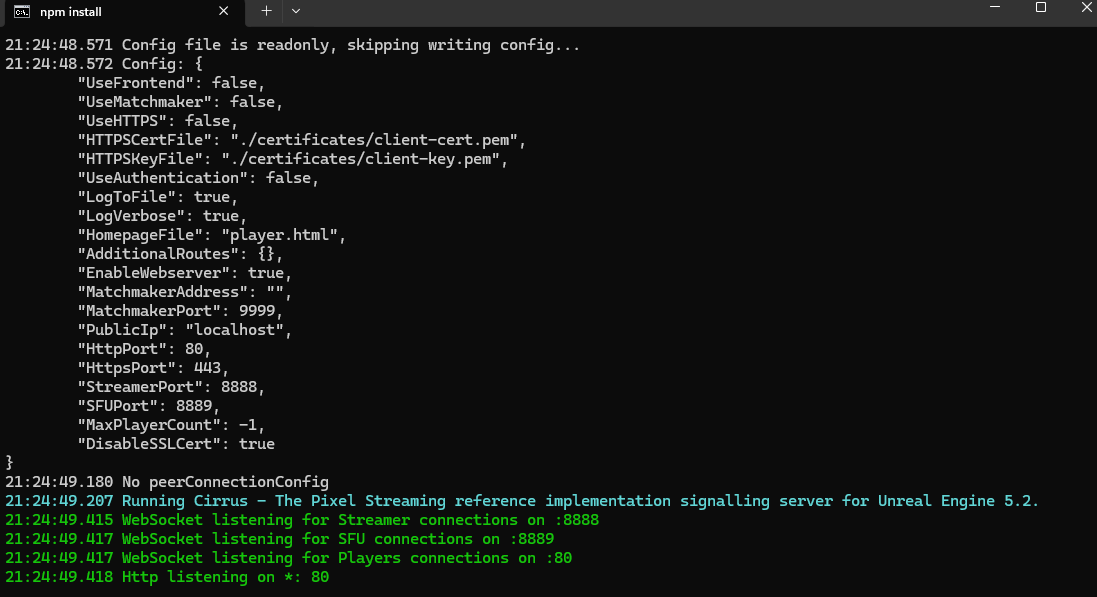Click the command prompt icon on the tab
This screenshot has height=597, width=1097.
(x=21, y=11)
